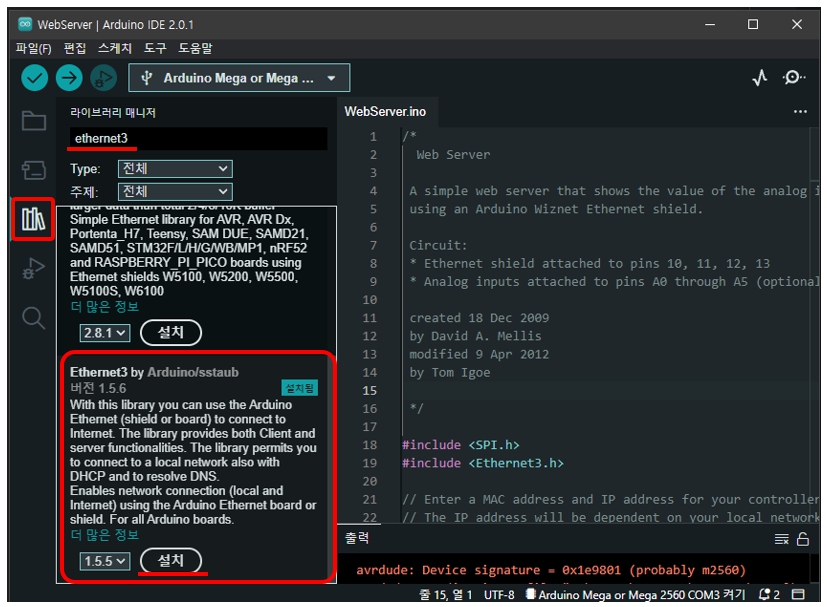827x607 pixels.
Task: Expand the Ethernet3 version 1.5.5 dropdown
Action: 105,561
